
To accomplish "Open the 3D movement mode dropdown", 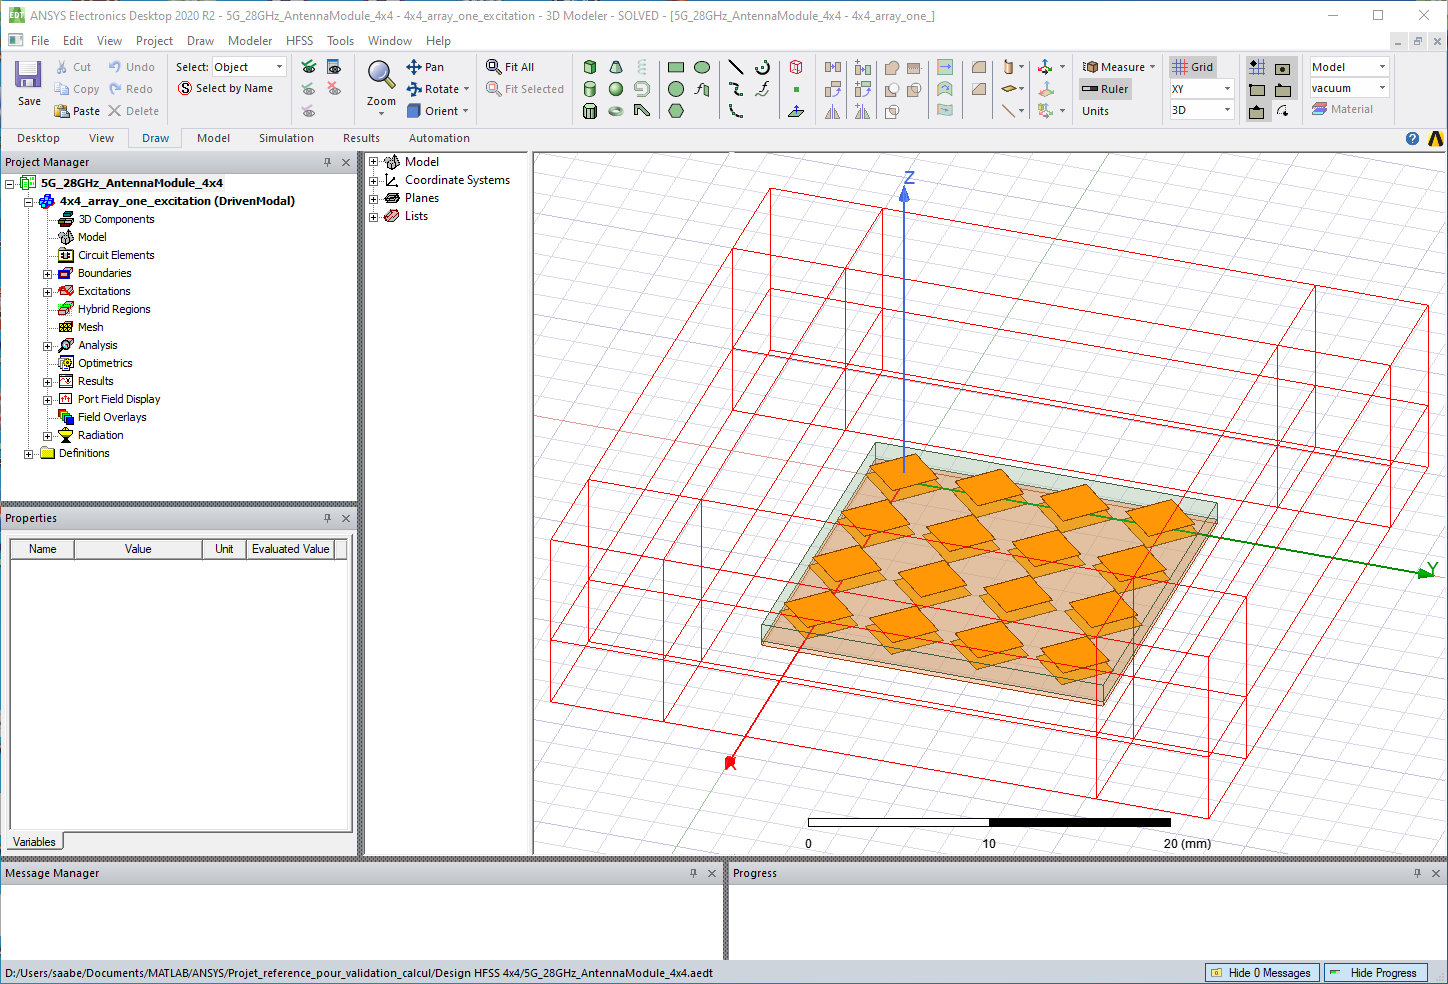I will tap(1201, 111).
